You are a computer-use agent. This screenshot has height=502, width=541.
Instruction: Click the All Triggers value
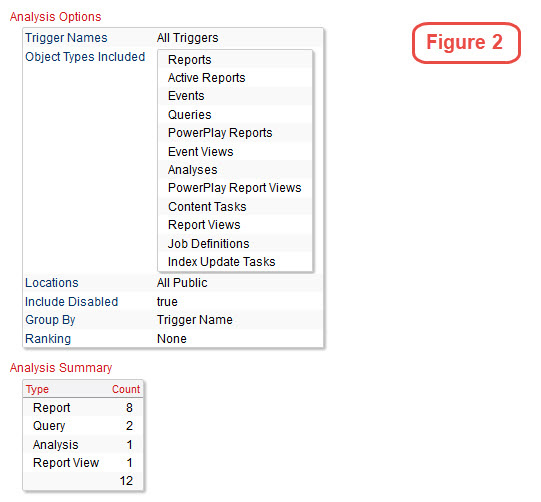click(187, 38)
